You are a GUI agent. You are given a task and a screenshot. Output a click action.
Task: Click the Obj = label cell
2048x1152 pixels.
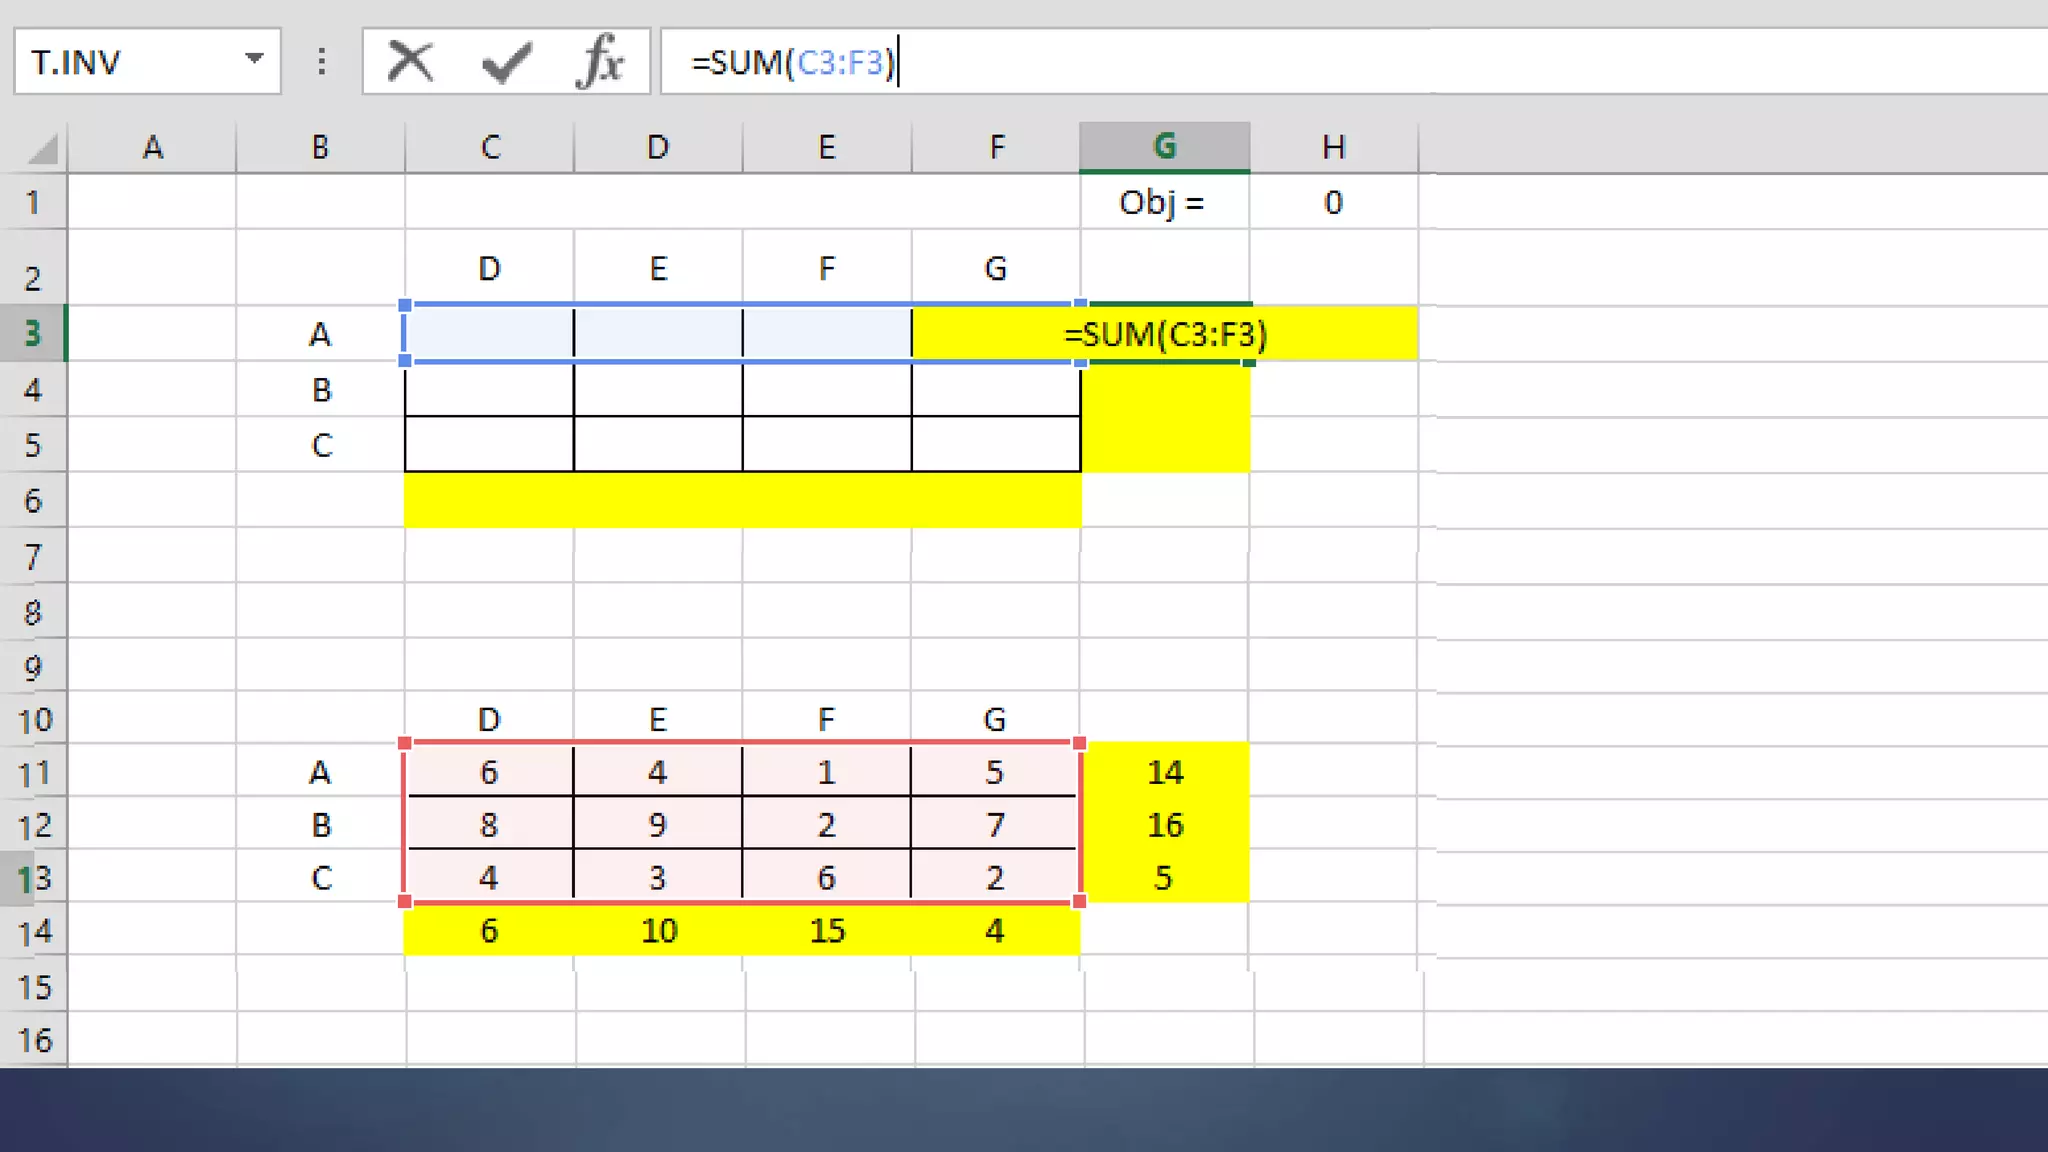[x=1163, y=203]
